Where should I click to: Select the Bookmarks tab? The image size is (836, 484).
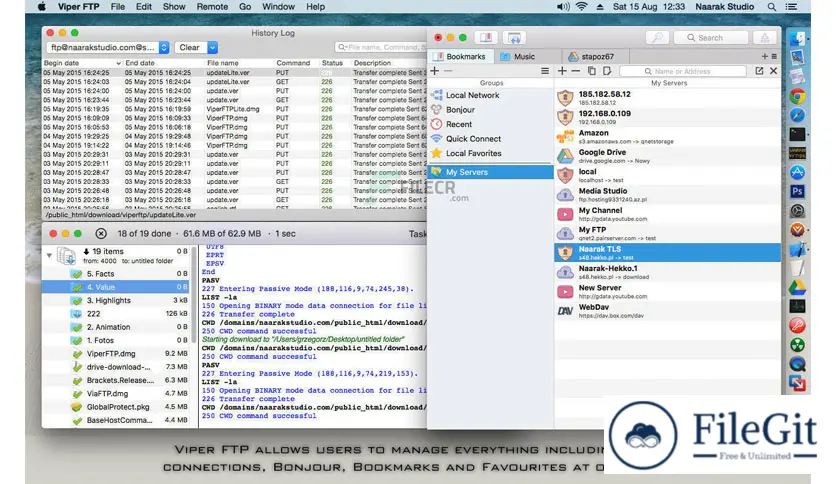click(x=460, y=57)
